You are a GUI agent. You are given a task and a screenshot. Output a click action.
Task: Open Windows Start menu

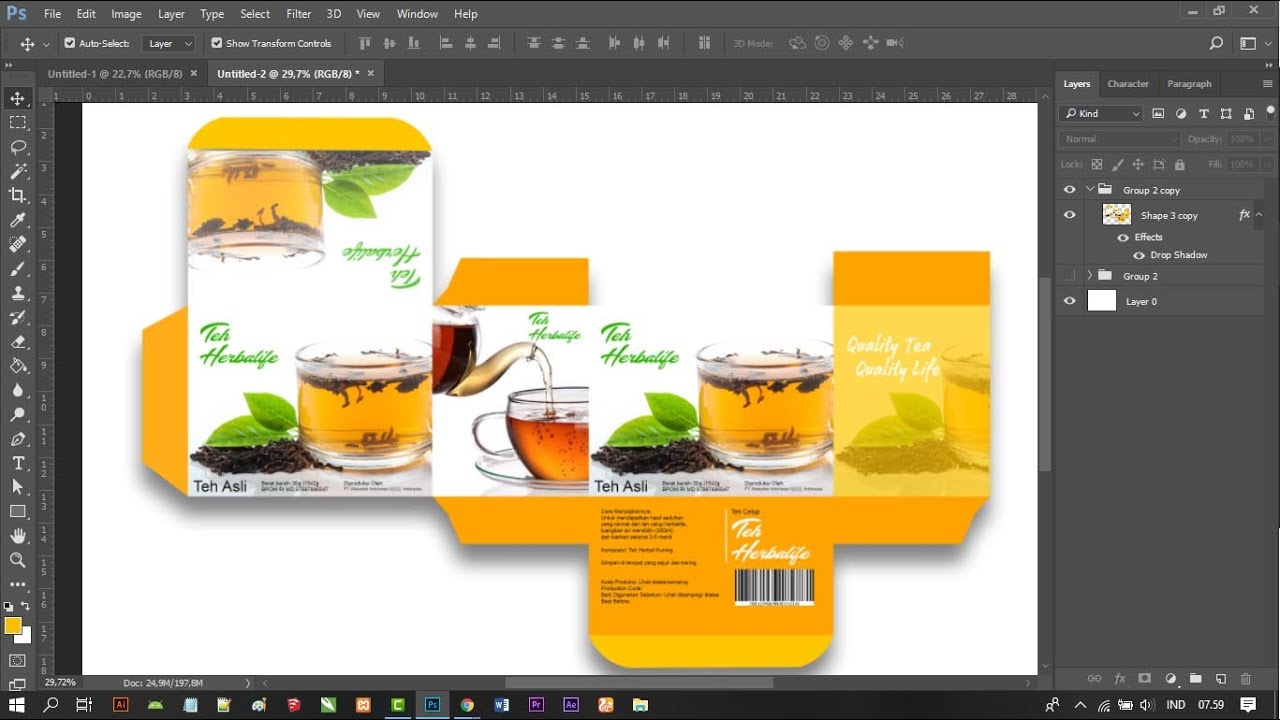point(17,705)
